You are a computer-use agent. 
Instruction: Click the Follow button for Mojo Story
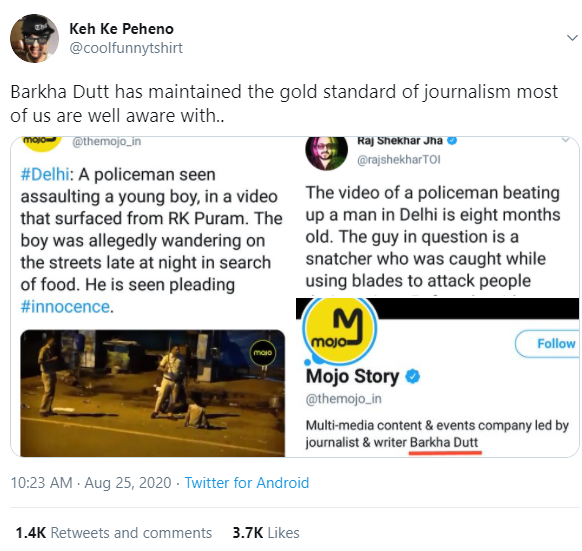click(548, 343)
